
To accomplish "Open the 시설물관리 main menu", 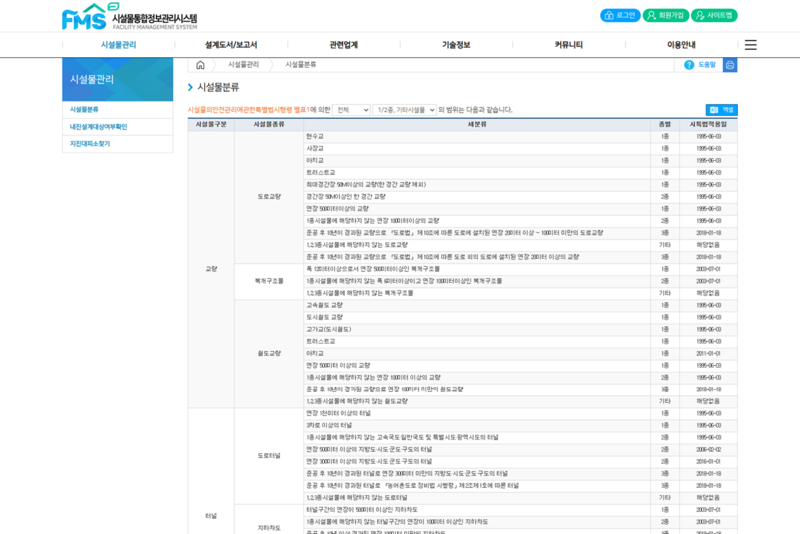I will [118, 45].
